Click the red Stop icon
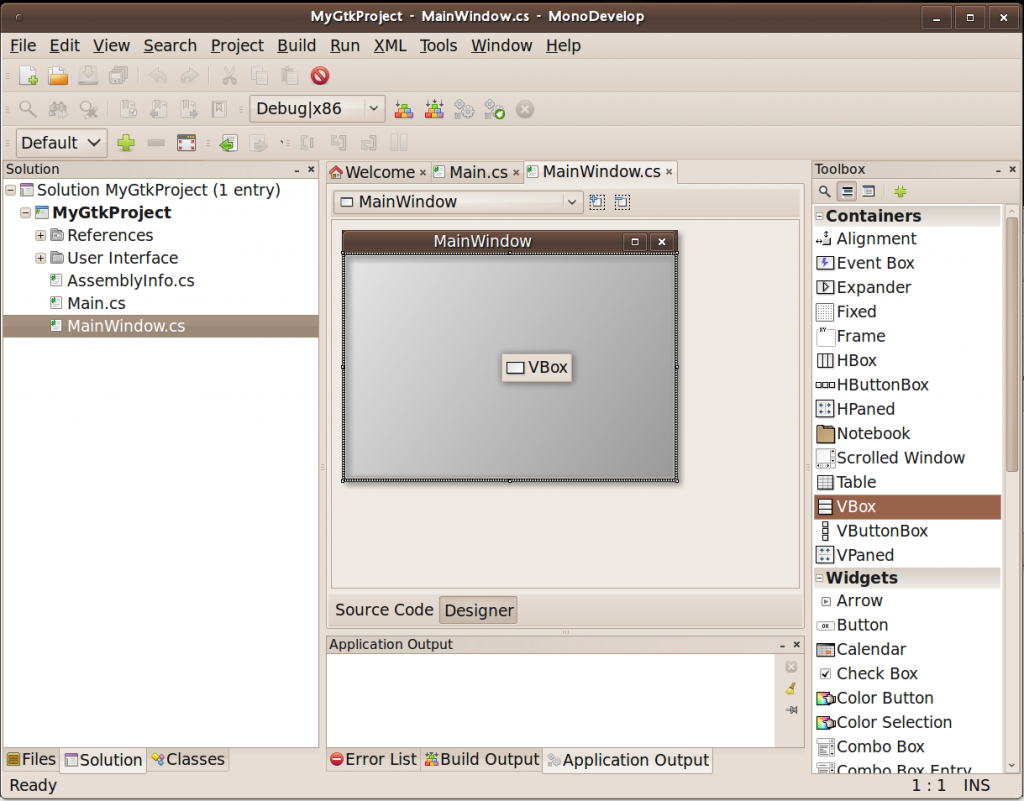 (x=320, y=76)
